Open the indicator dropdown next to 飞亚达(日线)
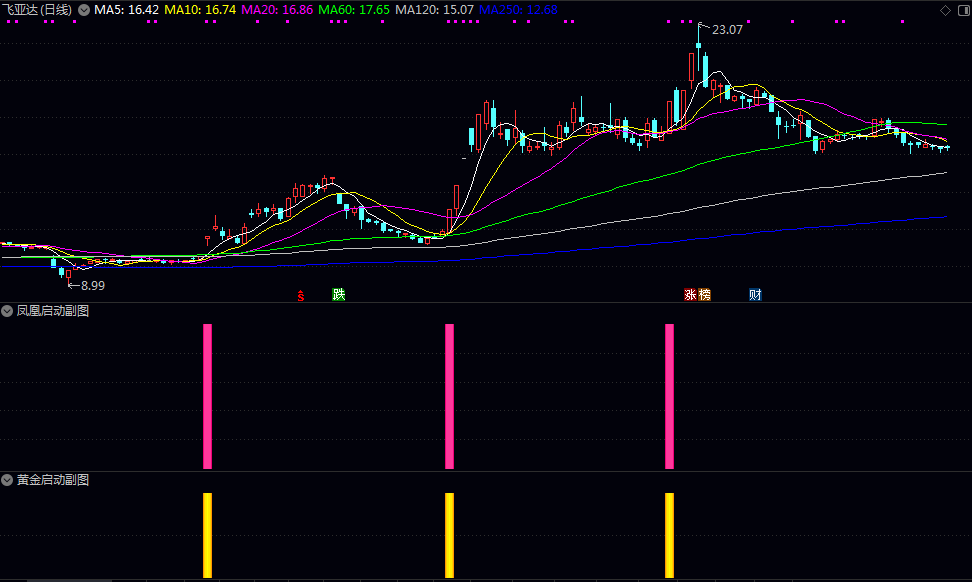Viewport: 972px width, 582px height. pos(84,10)
